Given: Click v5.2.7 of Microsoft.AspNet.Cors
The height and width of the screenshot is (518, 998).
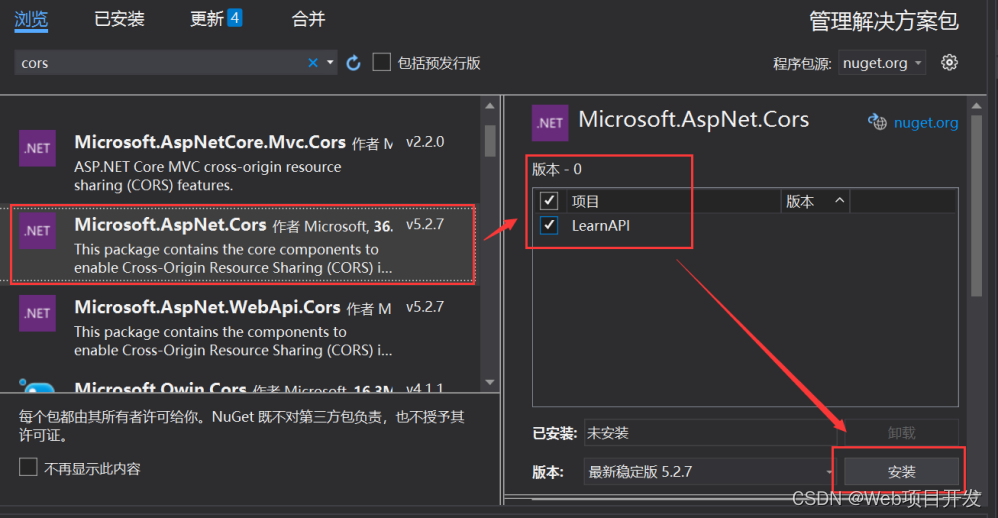Looking at the screenshot, I should click(425, 224).
